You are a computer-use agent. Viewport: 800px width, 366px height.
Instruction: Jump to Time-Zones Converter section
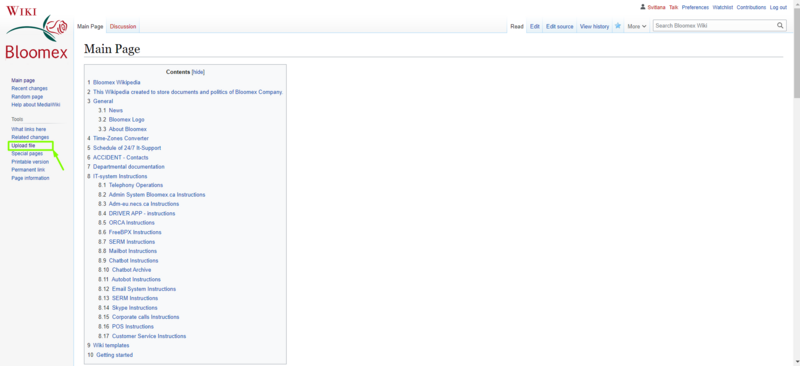pos(121,138)
